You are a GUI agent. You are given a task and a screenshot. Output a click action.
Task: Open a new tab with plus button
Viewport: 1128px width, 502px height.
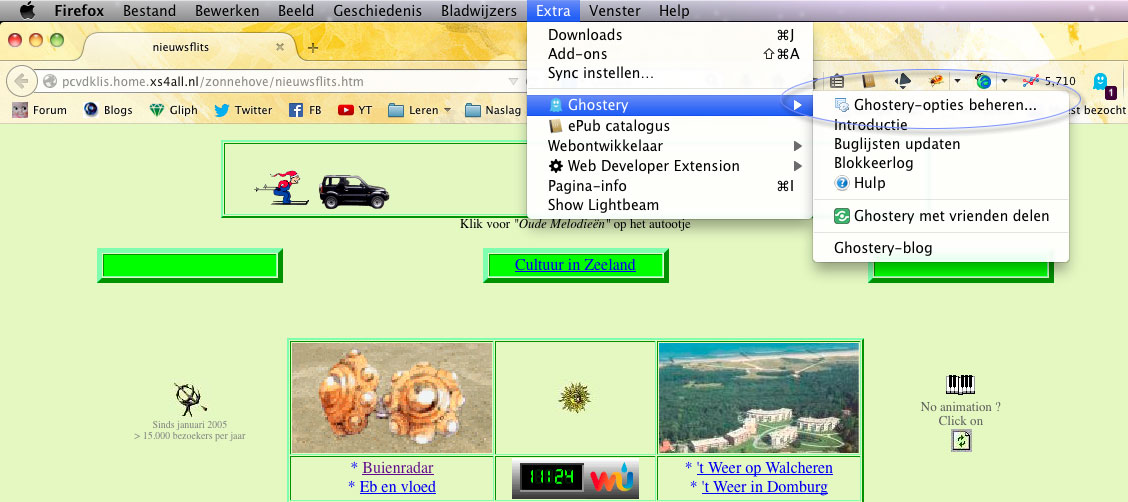pyautogui.click(x=313, y=47)
